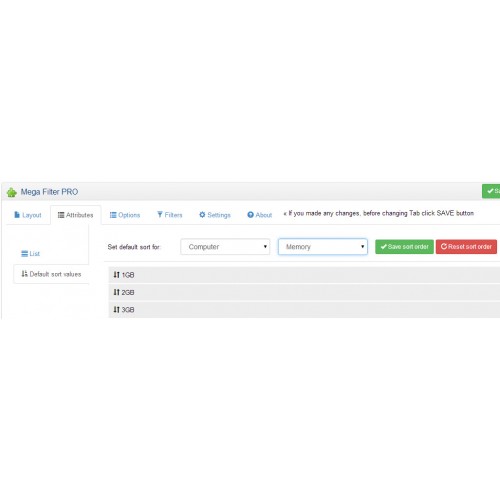Image resolution: width=500 pixels, height=500 pixels.
Task: Click the green Mega Filter PRO logo icon
Action: point(12,192)
